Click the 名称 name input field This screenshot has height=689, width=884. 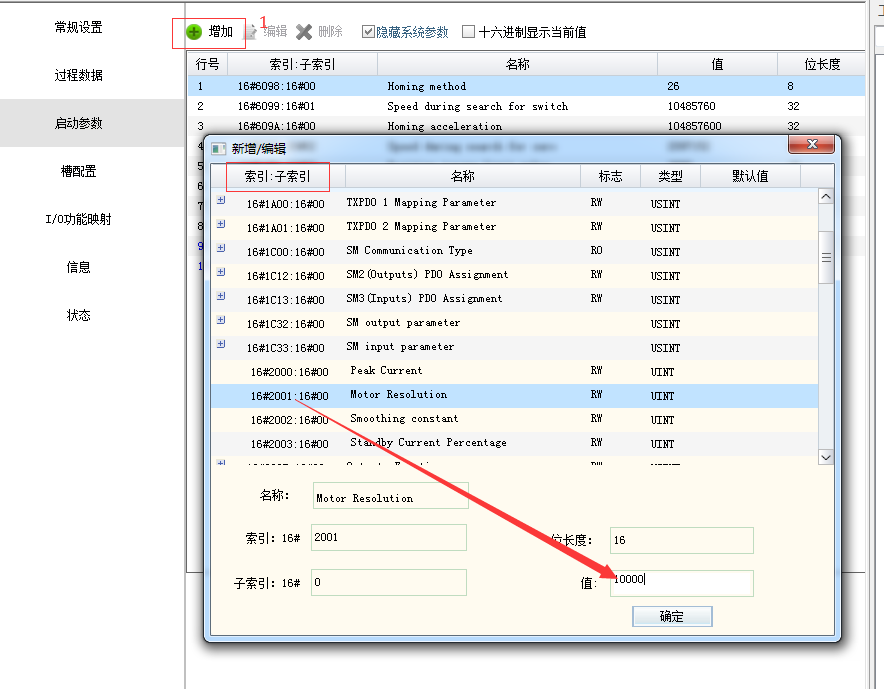(x=390, y=496)
